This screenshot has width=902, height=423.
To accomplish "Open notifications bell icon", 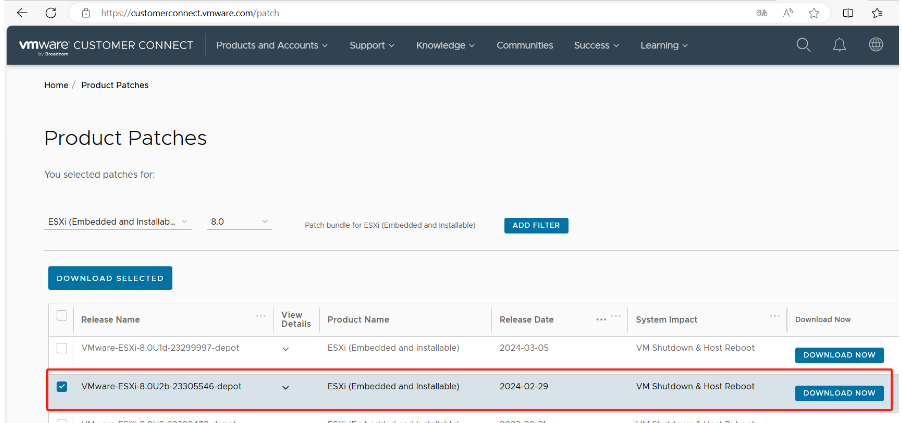I will [839, 45].
